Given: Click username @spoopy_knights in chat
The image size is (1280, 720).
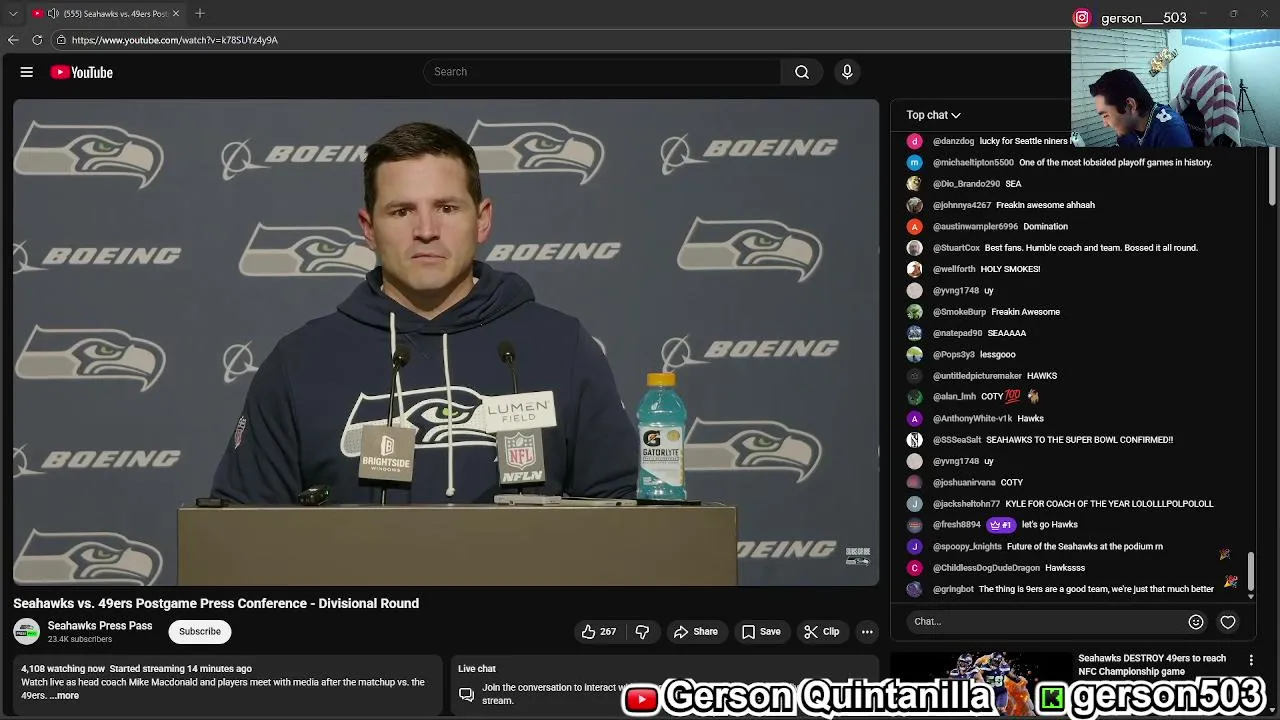Looking at the screenshot, I should pyautogui.click(x=967, y=546).
